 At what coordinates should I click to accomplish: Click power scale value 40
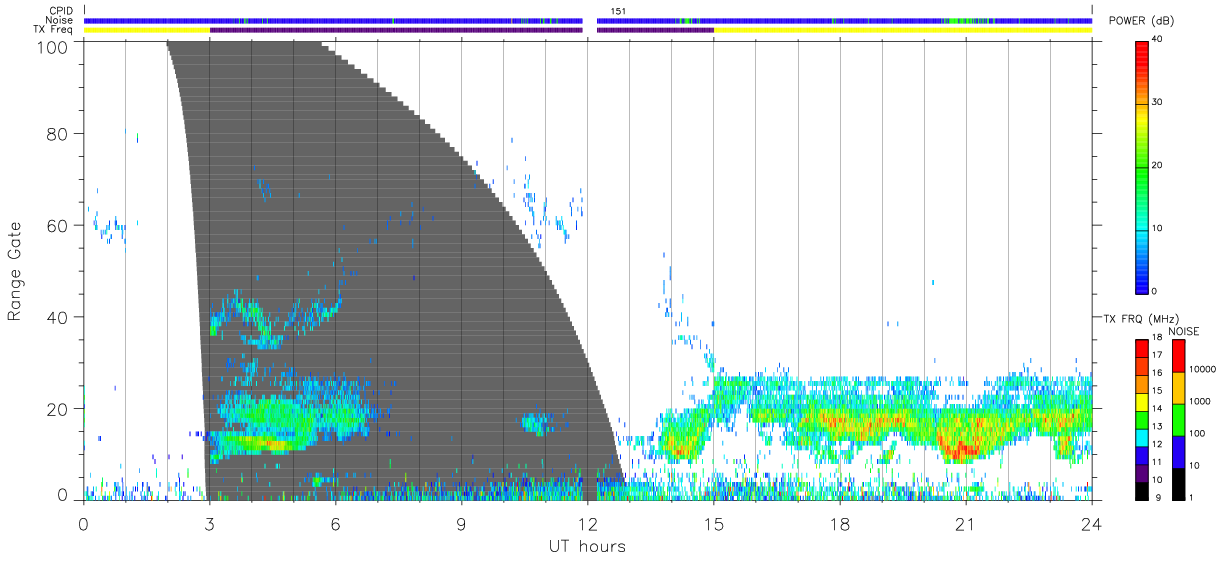tap(1159, 39)
